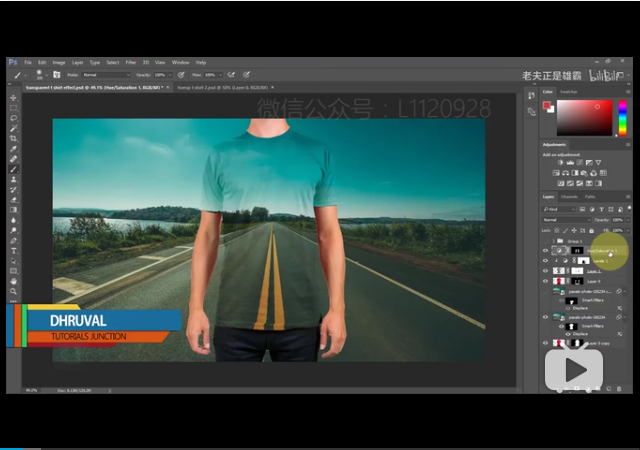Open the brush panel toggle icon
Screen dimensions: 640x450
57,75
